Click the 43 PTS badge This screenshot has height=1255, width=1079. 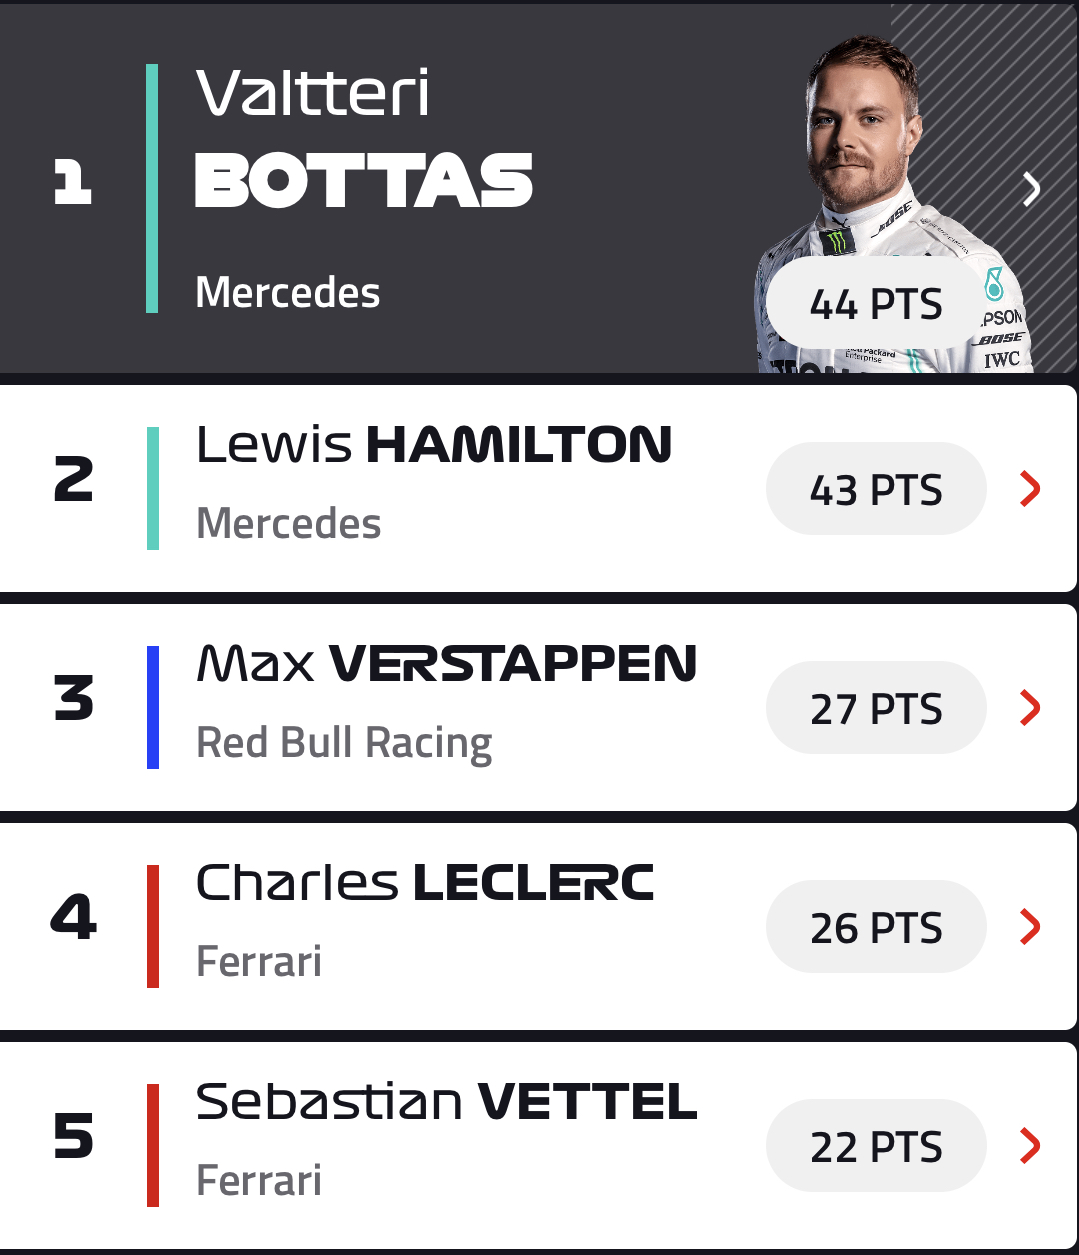[x=876, y=489]
